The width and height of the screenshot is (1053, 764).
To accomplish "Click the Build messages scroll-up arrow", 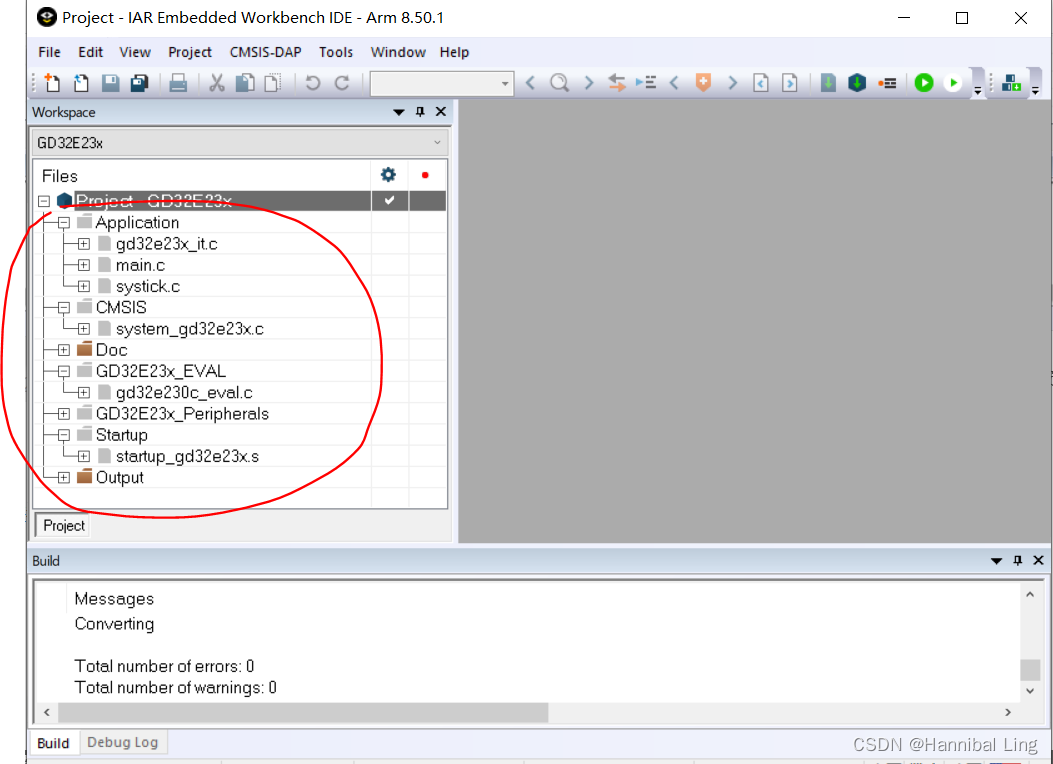I will point(1030,594).
